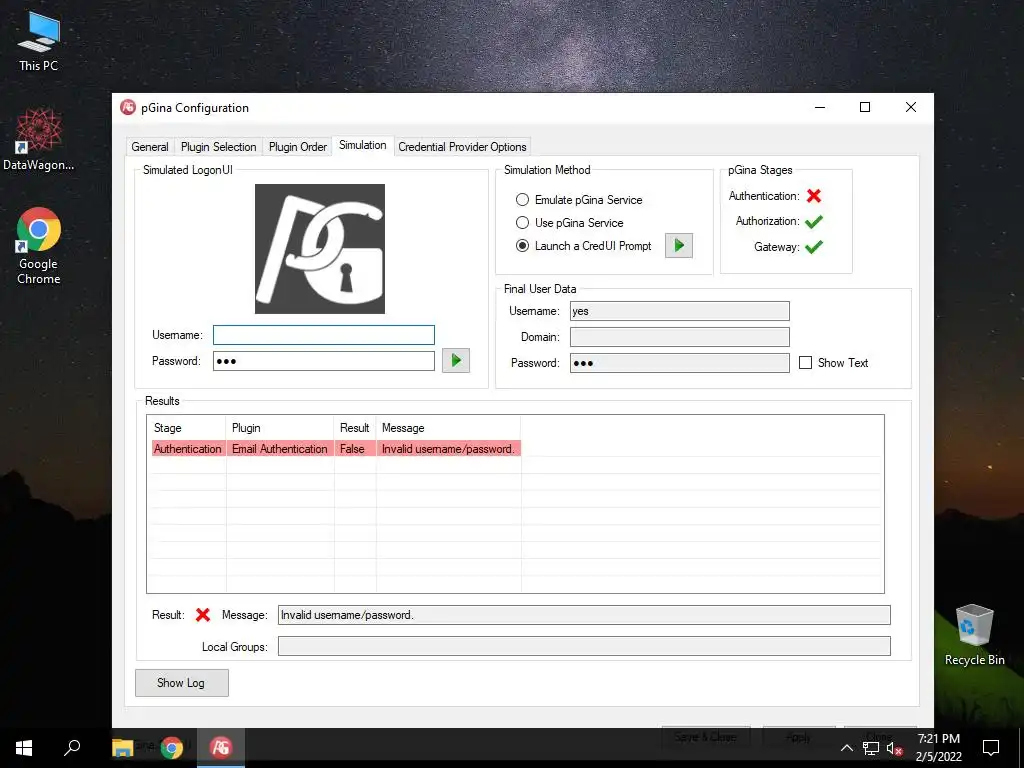Click the Invalid username/password row message cell
The width and height of the screenshot is (1024, 768).
449,449
